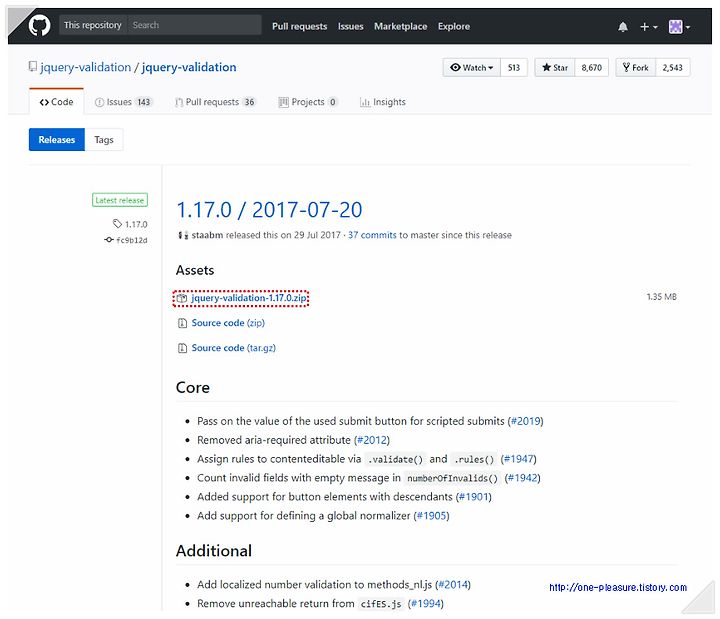Open Marketplace in the top navigation
720x619 pixels.
coord(400,27)
